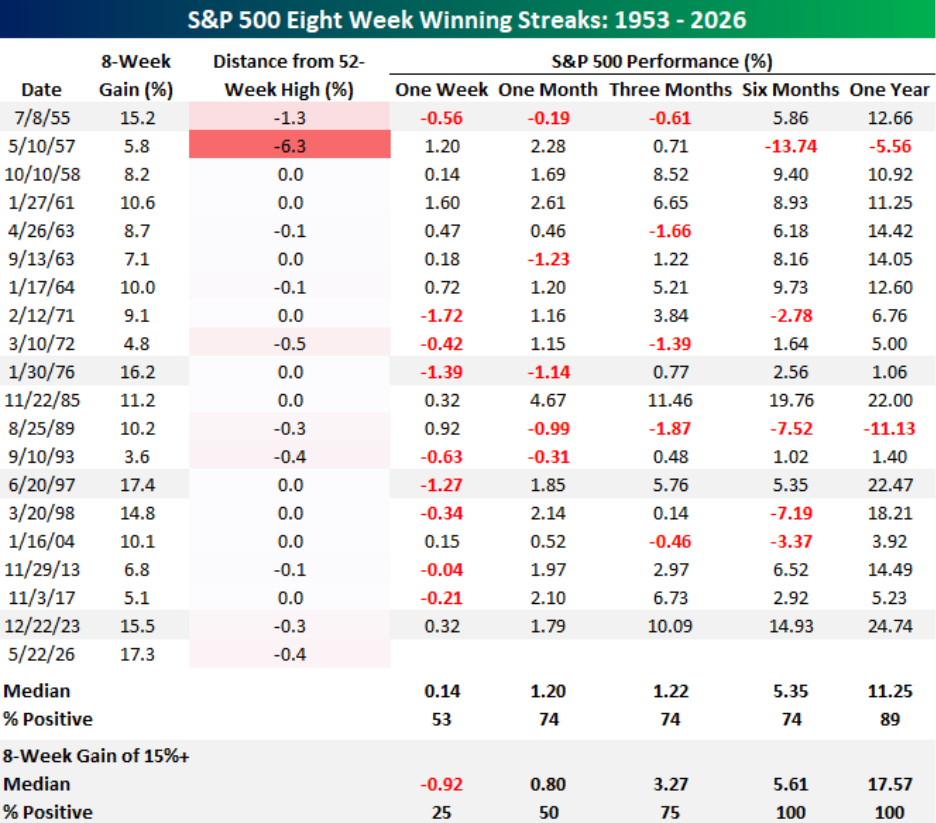
Task: Click the '-5.56' one year value
Action: pos(889,146)
